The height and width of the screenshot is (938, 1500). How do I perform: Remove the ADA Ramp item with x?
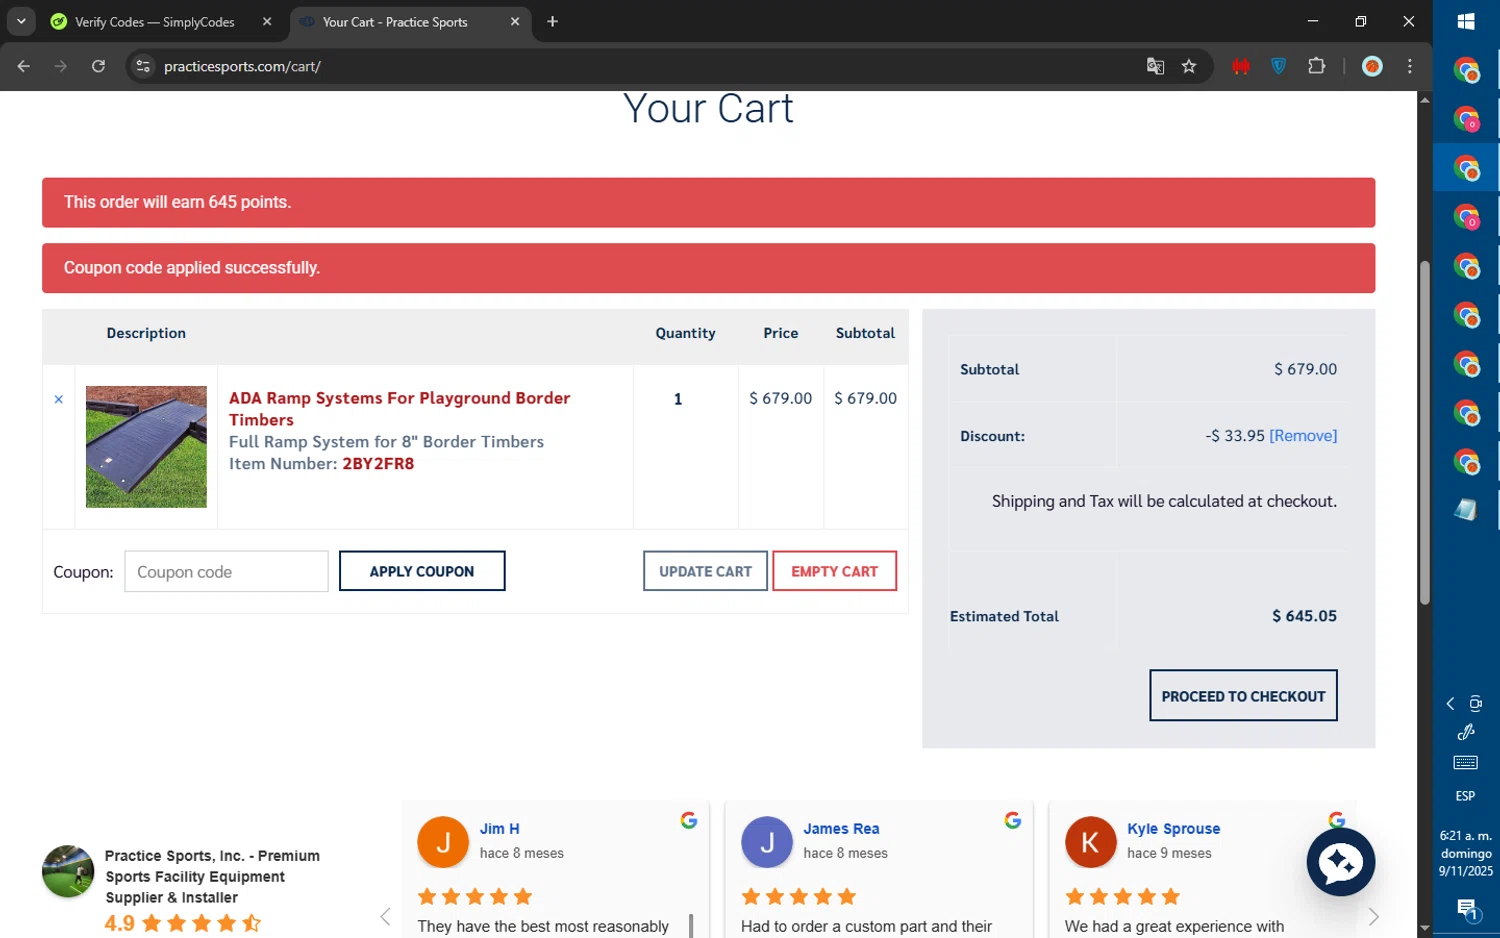point(58,399)
